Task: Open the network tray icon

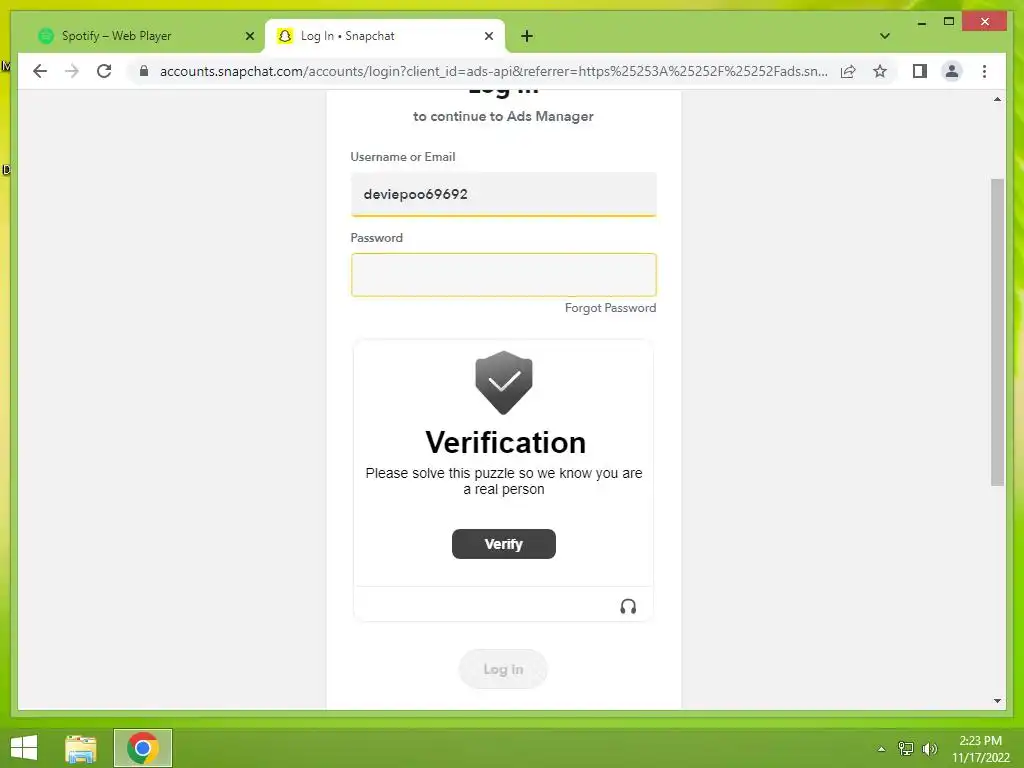Action: 905,749
